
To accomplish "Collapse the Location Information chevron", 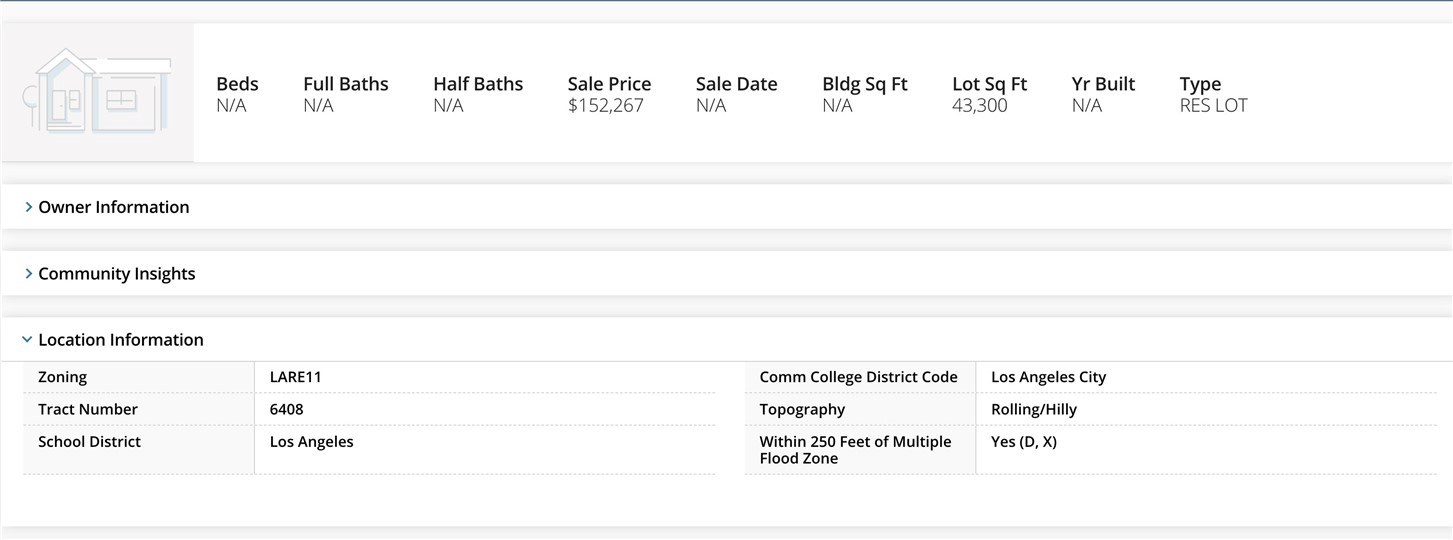I will [x=27, y=340].
